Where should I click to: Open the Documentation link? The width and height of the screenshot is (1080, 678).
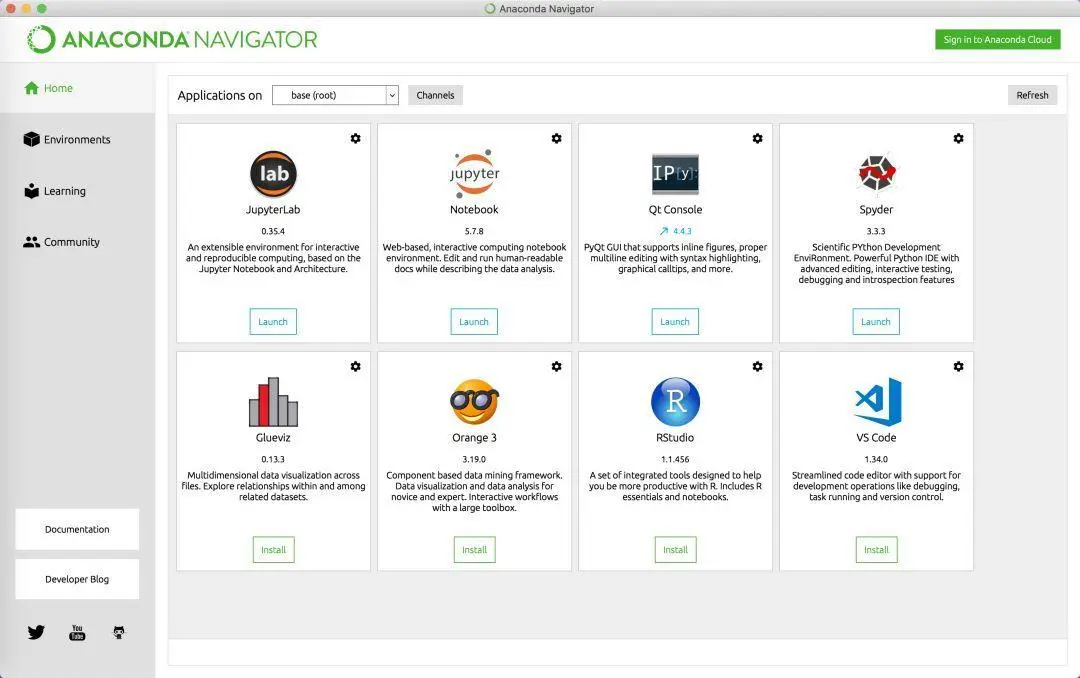tap(77, 529)
